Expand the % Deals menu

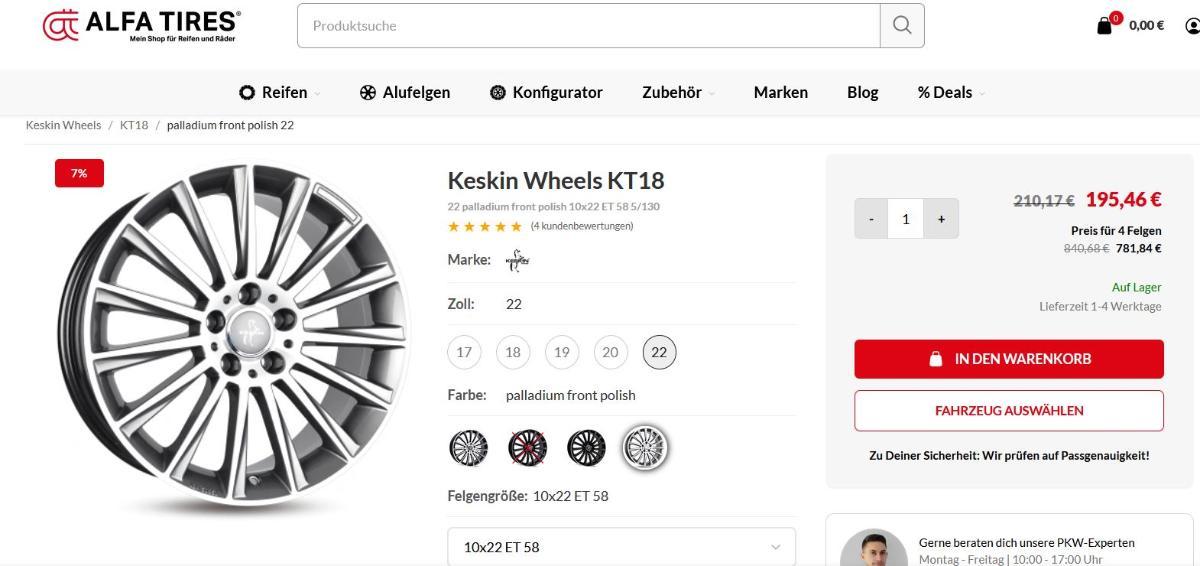click(x=951, y=93)
